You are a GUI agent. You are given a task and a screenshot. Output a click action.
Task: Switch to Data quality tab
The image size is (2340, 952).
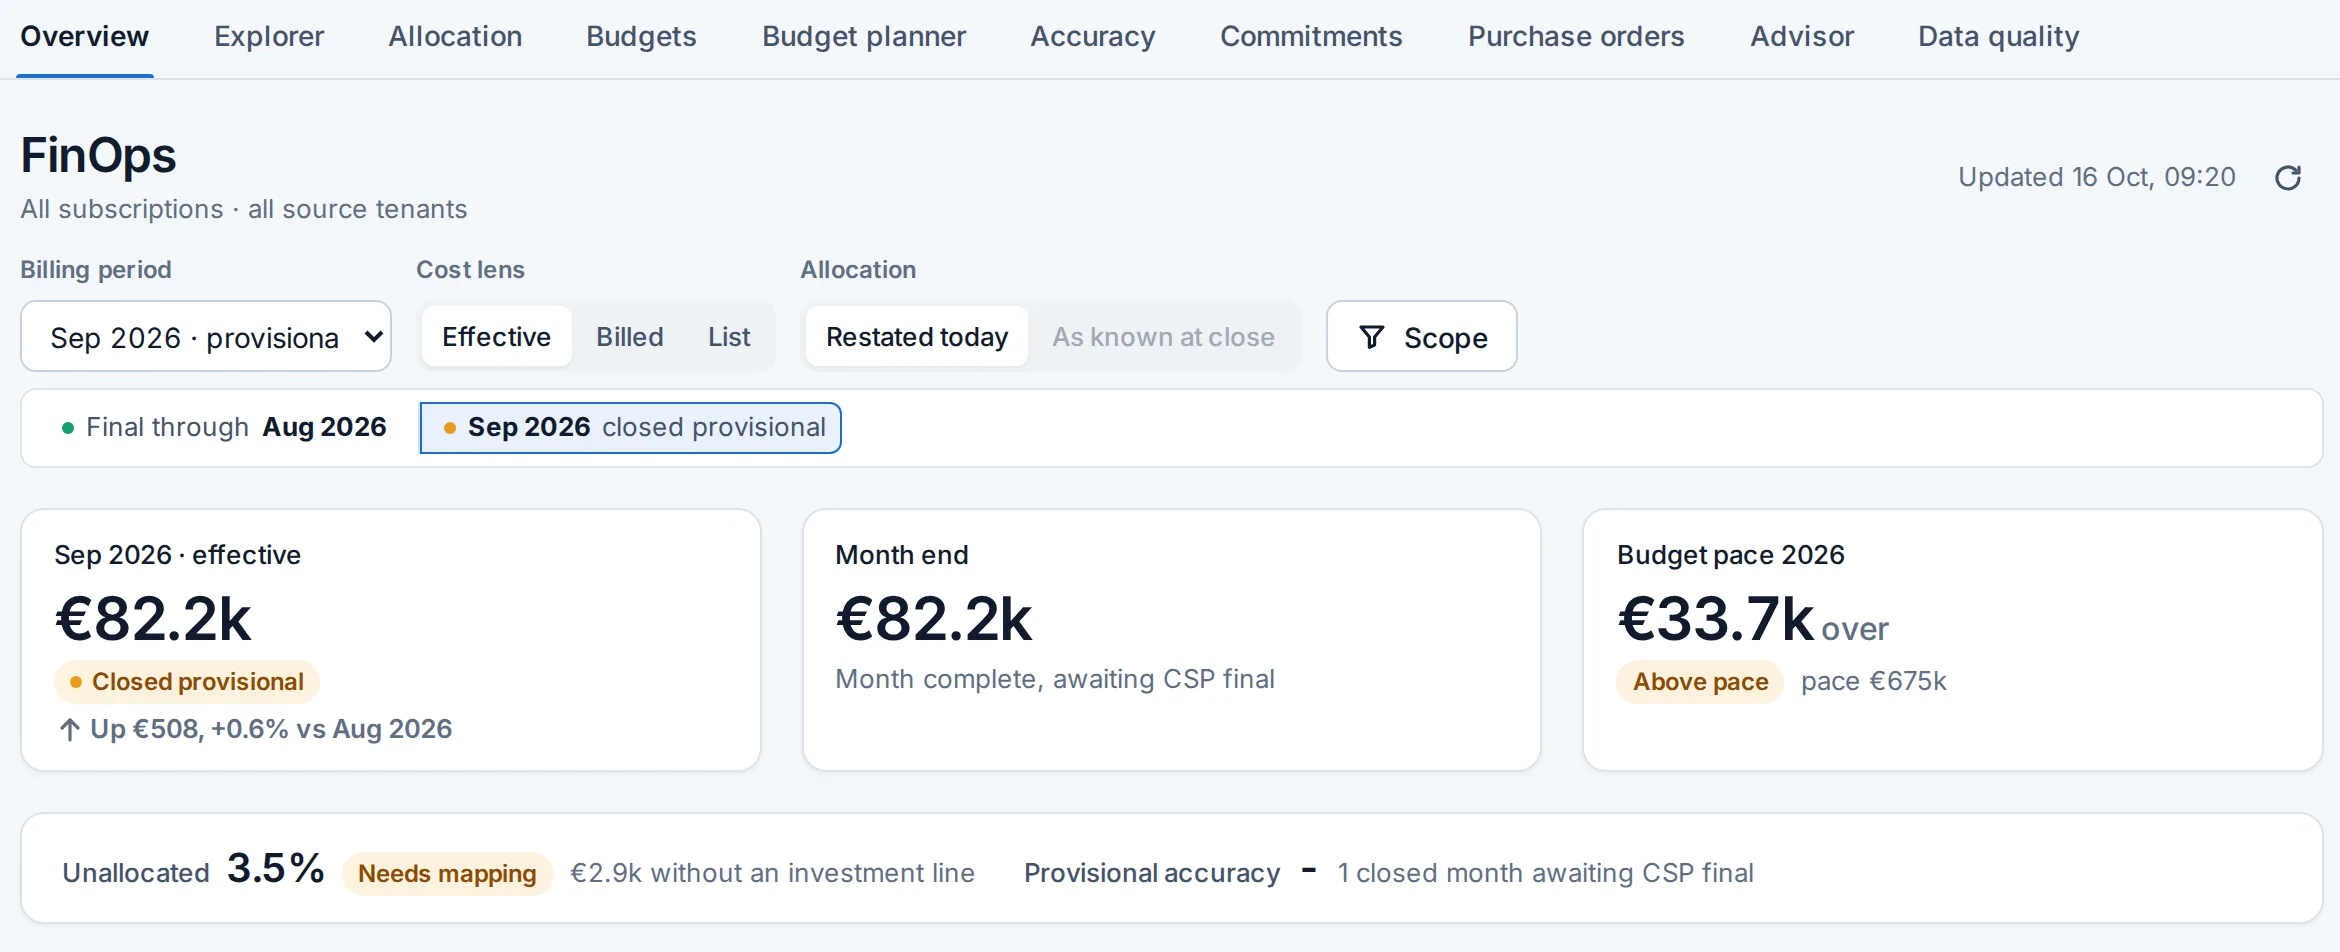[x=1998, y=37]
